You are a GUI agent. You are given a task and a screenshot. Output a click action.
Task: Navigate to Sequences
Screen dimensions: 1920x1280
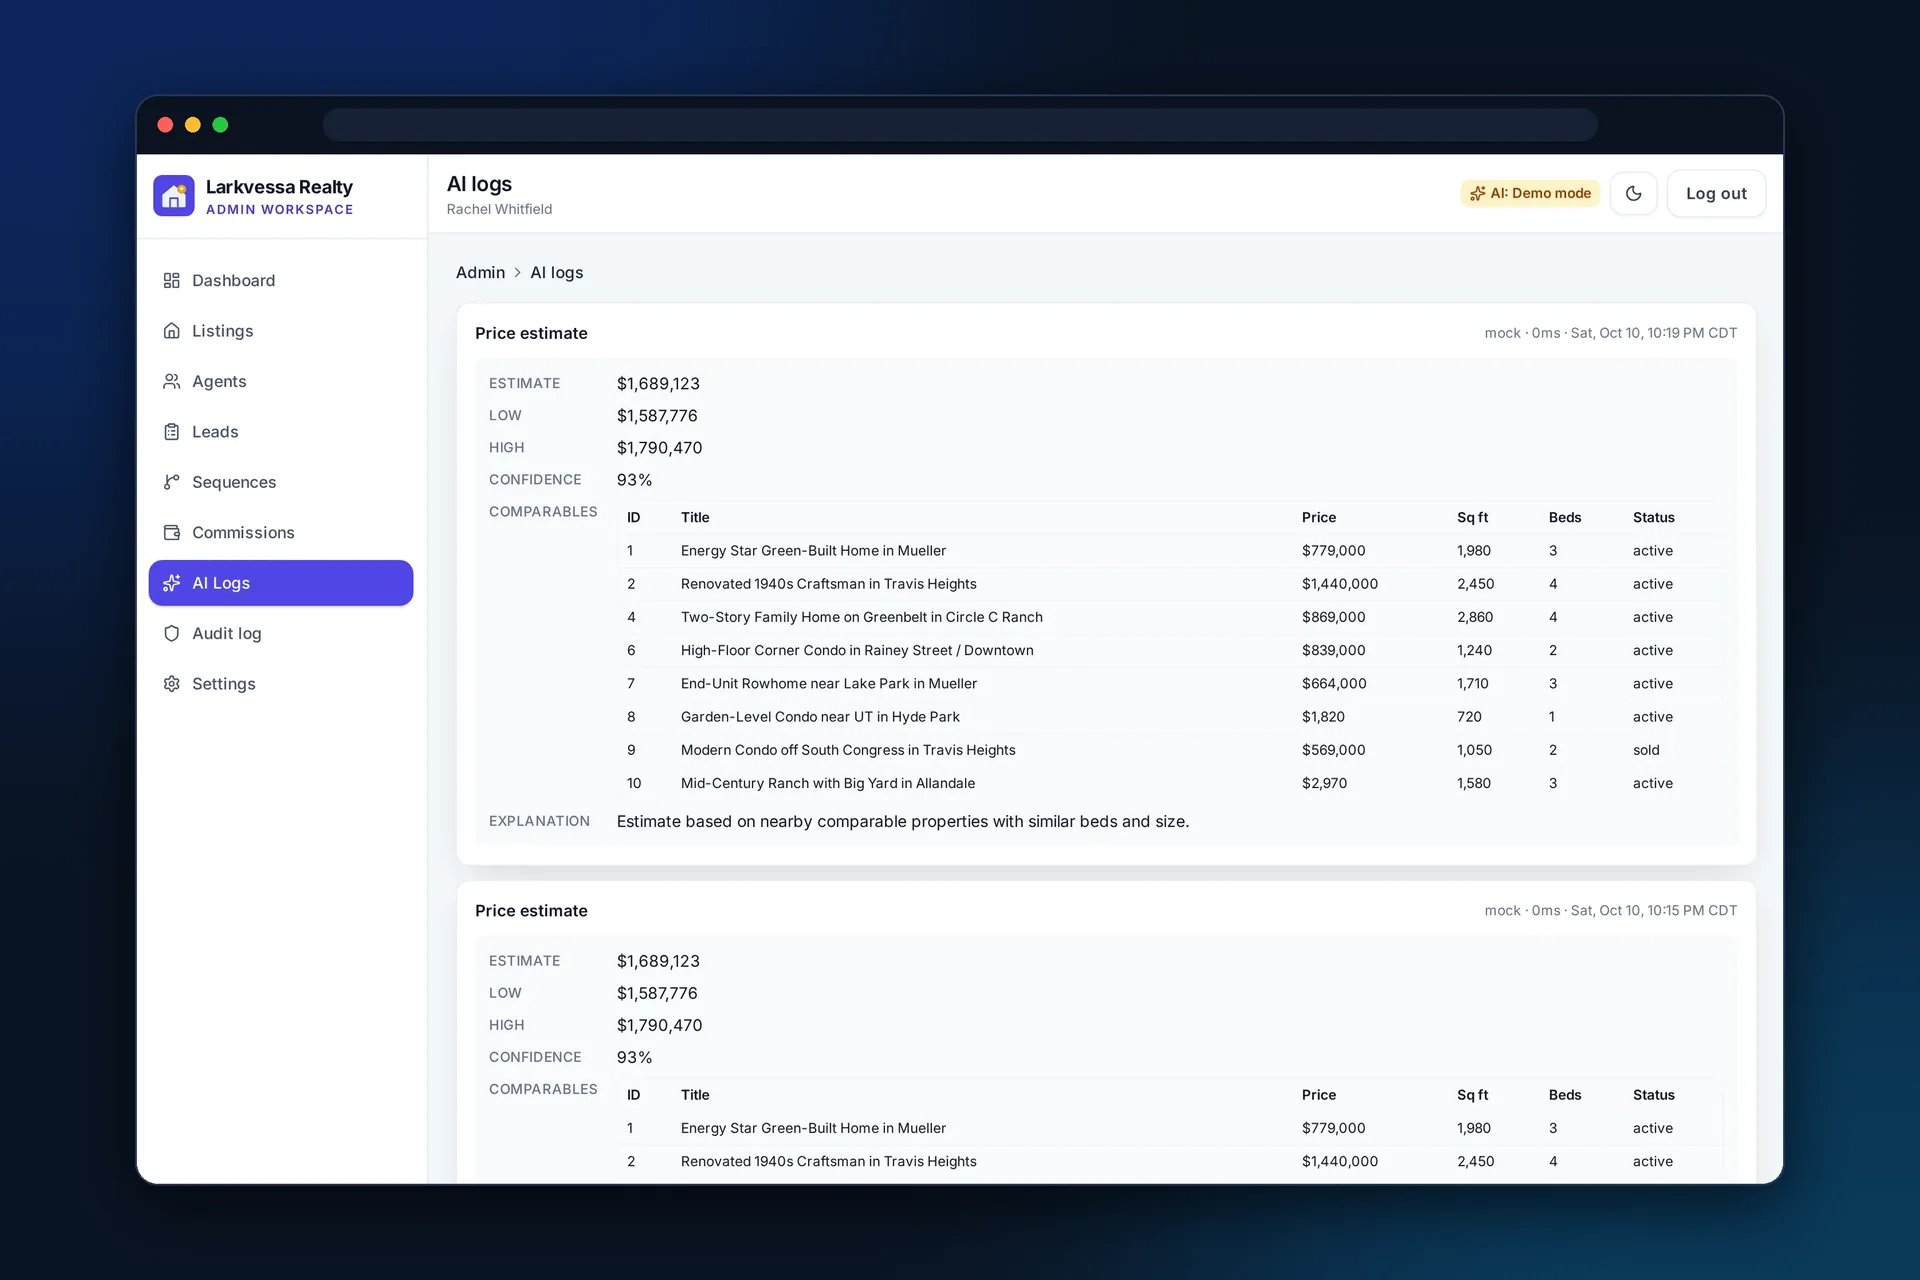click(x=281, y=482)
